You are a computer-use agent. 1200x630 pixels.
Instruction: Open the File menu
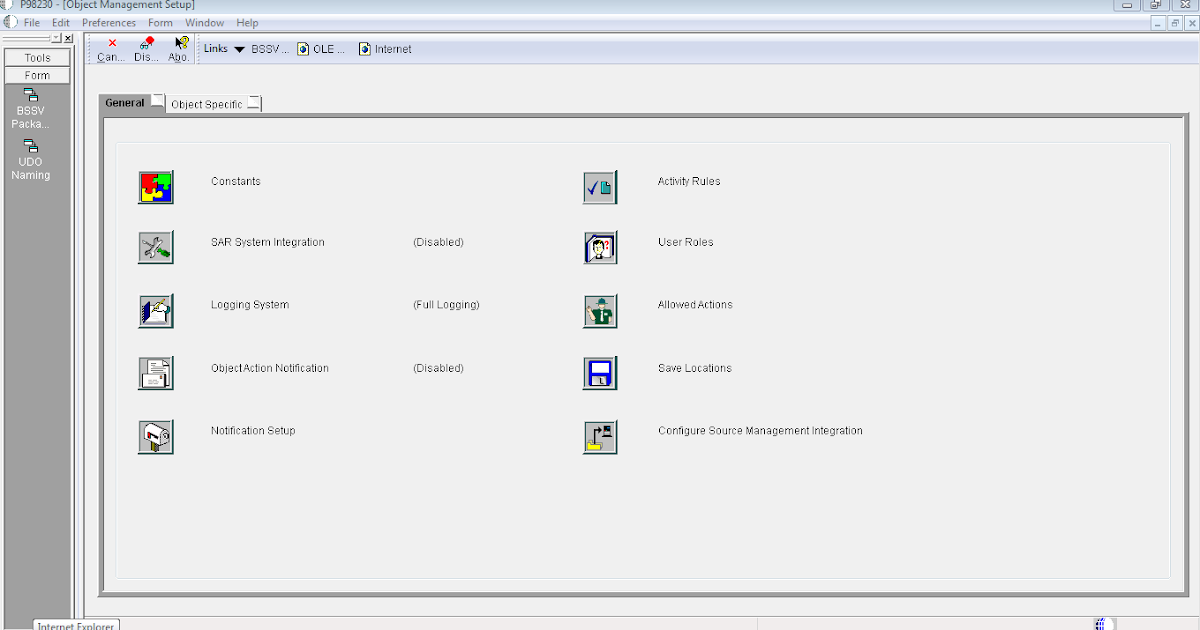(x=32, y=23)
